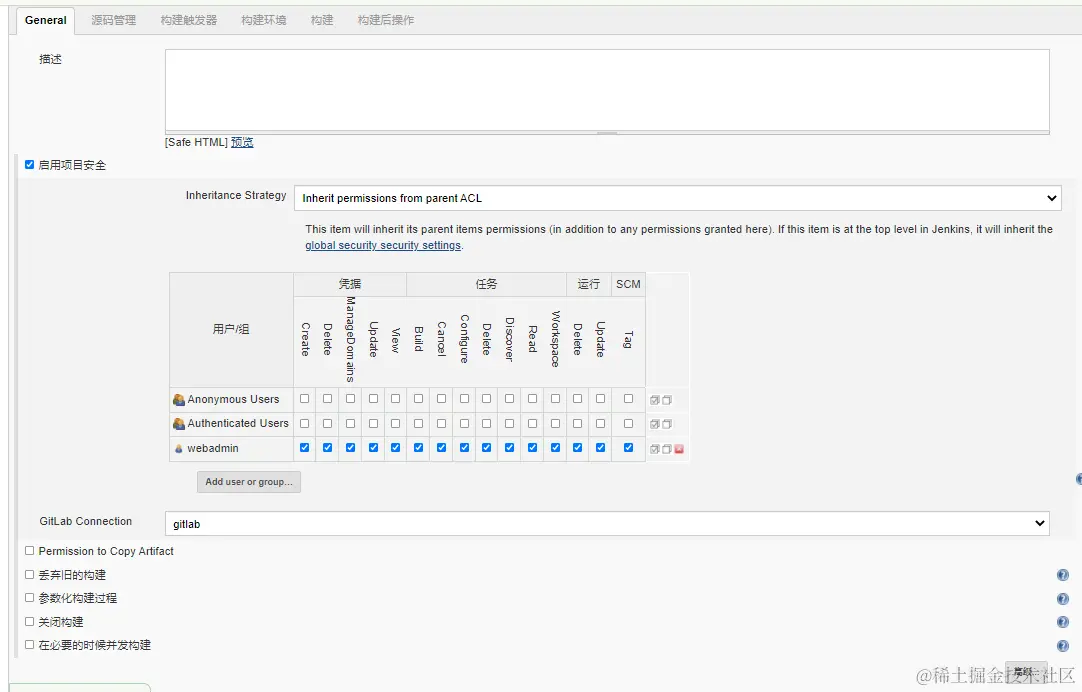The width and height of the screenshot is (1082, 692).
Task: Open help icon for 关闭构建
Action: 1063,622
